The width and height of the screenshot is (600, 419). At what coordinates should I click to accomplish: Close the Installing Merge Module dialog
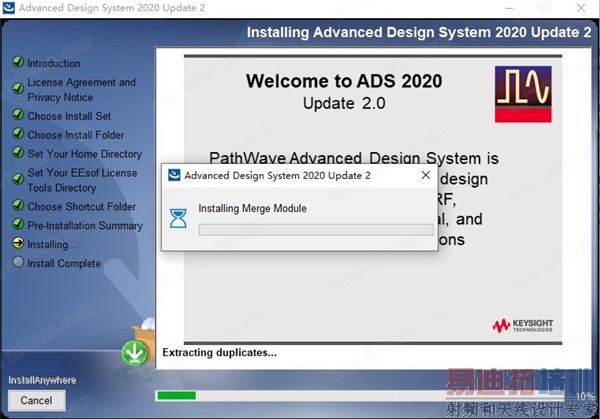[x=426, y=175]
